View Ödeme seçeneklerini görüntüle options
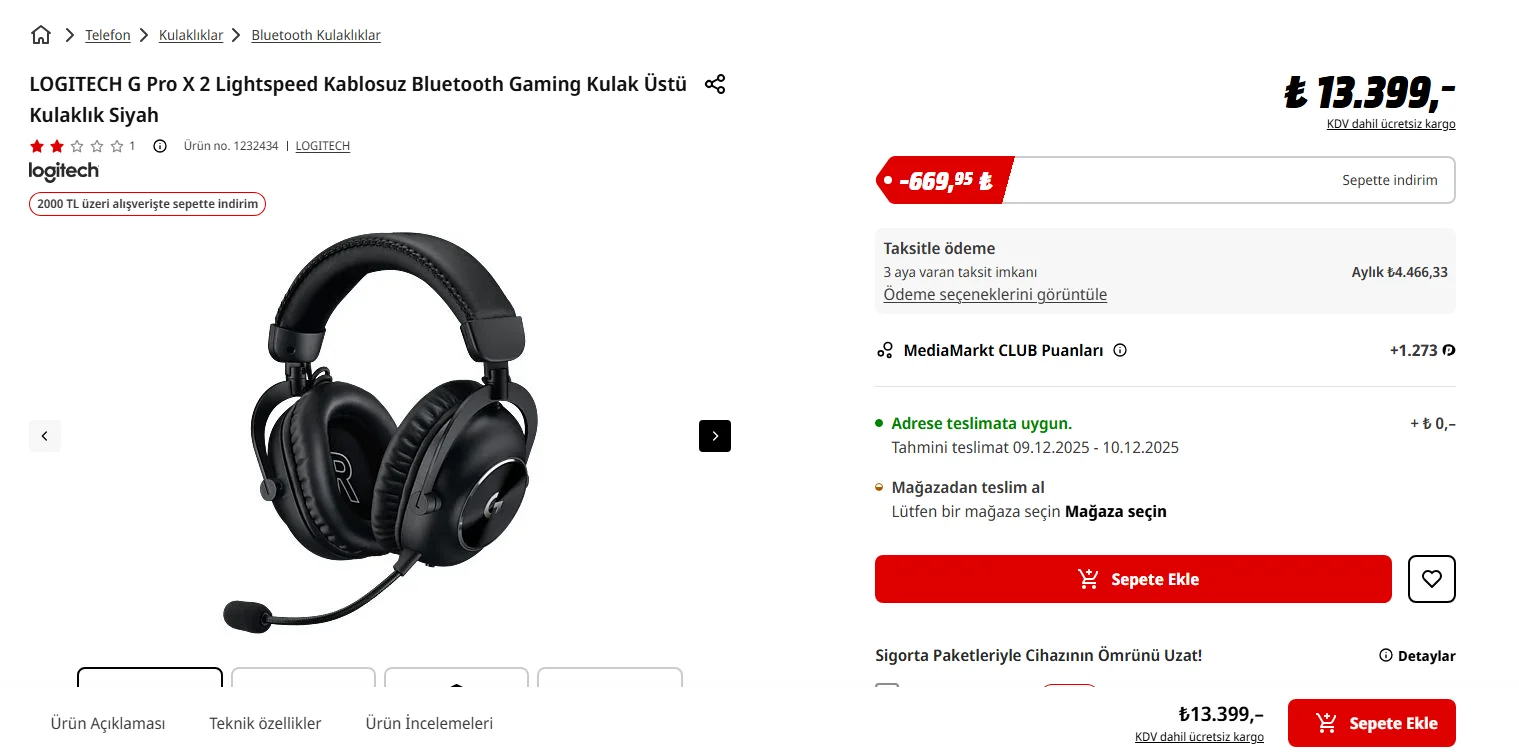 point(995,295)
